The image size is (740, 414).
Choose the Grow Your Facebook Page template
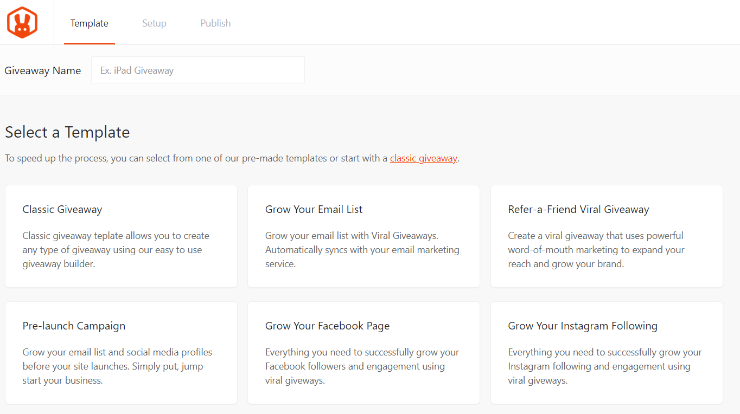(x=364, y=353)
